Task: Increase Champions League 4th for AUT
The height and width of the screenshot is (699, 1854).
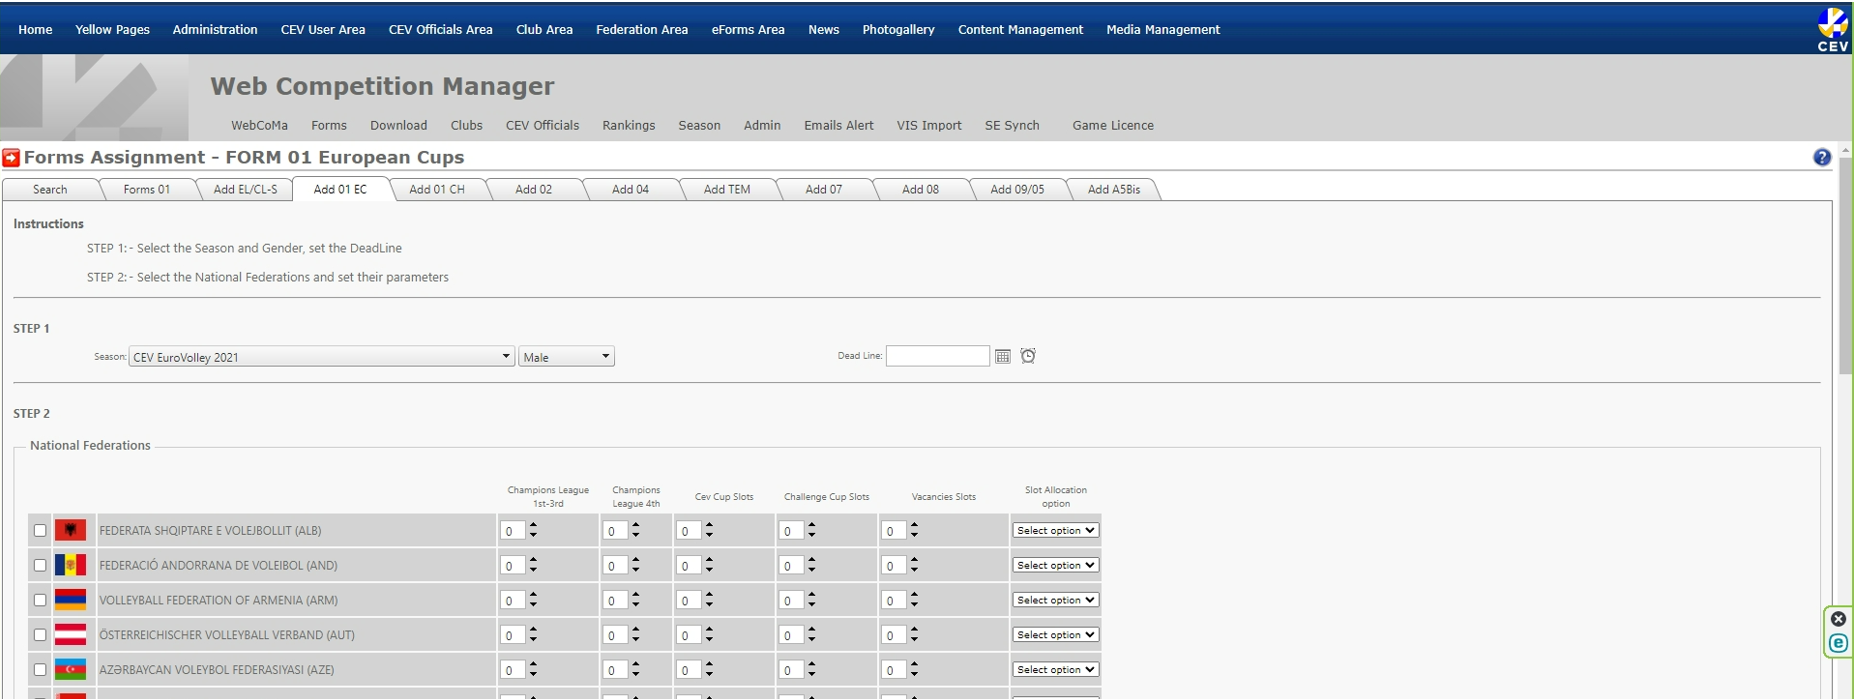Action: click(635, 630)
